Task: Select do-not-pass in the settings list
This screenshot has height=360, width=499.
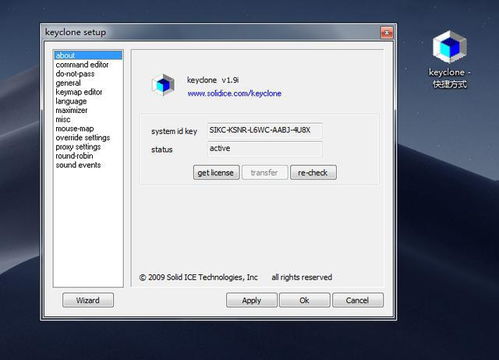Action: 75,74
